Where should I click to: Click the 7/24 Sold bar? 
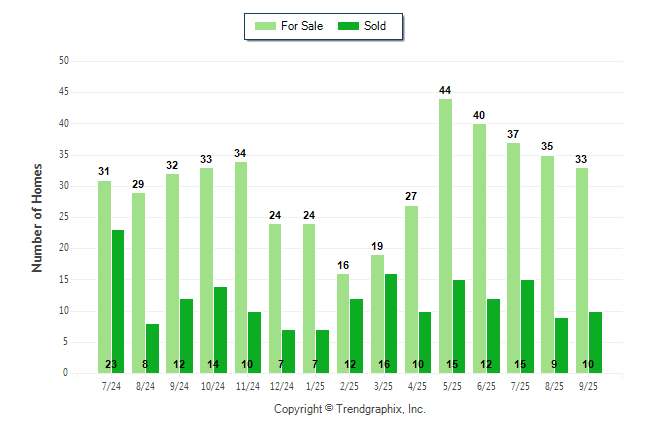[x=118, y=301]
